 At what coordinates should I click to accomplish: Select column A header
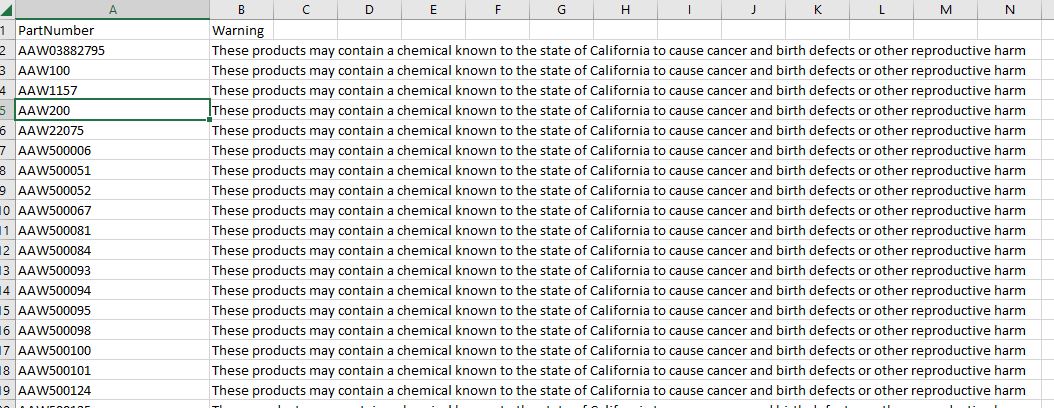click(x=112, y=9)
